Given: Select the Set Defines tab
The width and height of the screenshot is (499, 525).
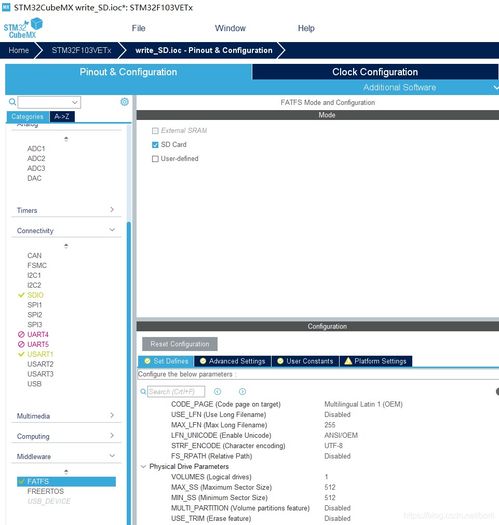Looking at the screenshot, I should tap(166, 361).
